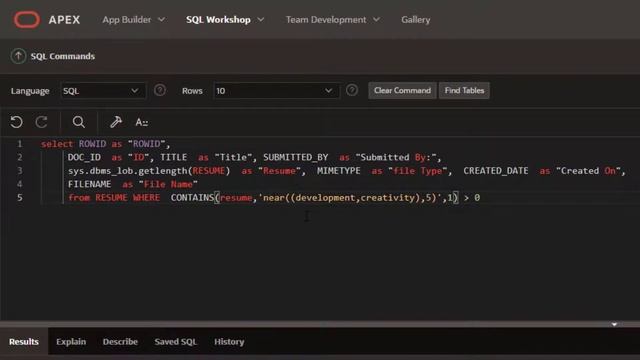This screenshot has width=640, height=360.
Task: Go up using SQL Commands arrow icon
Action: tap(18, 56)
